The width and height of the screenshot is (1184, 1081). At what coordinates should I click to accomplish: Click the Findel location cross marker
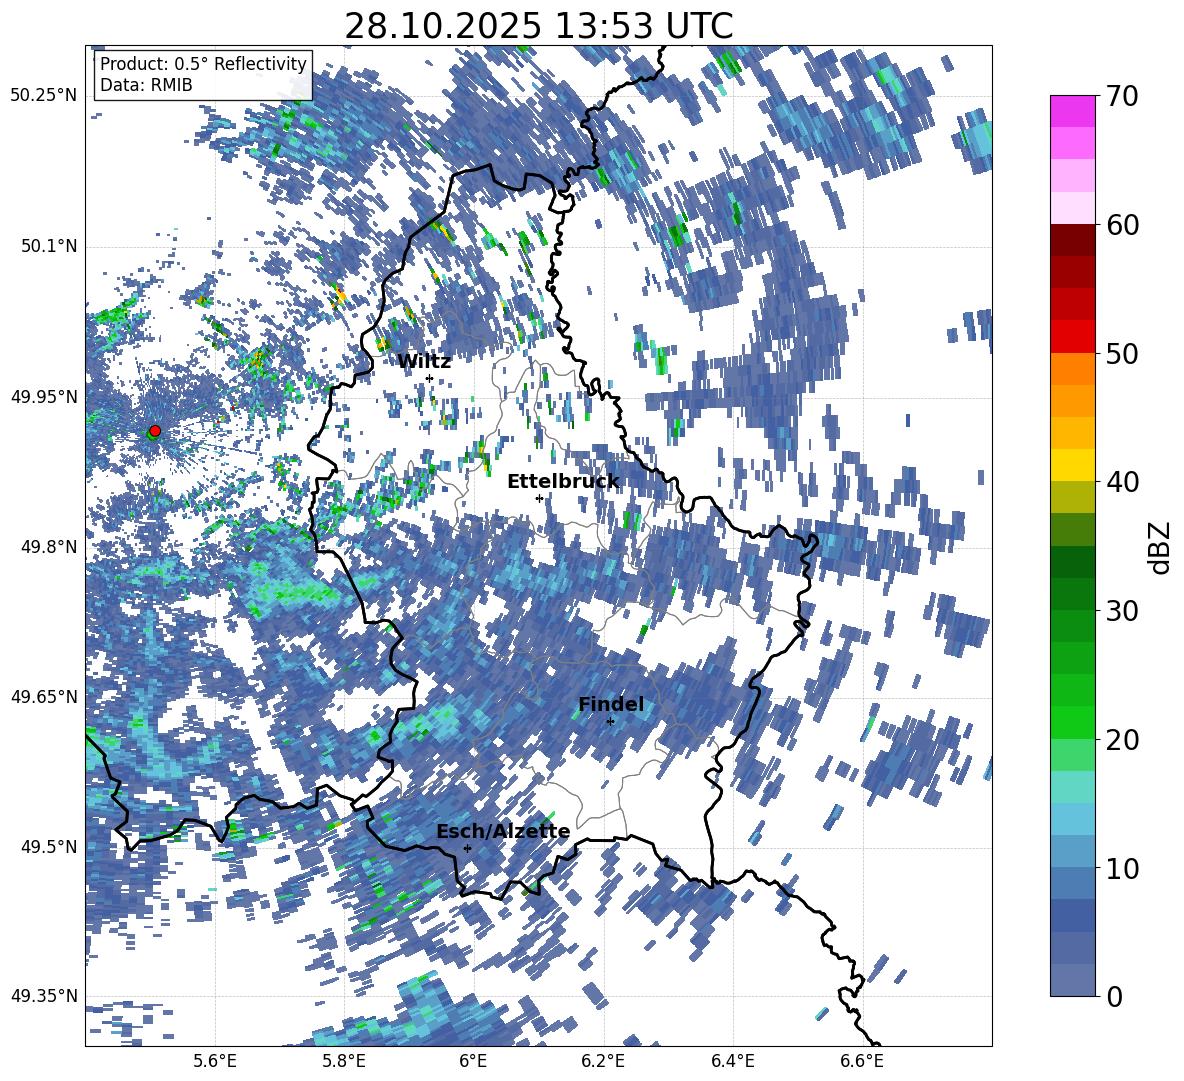point(610,722)
